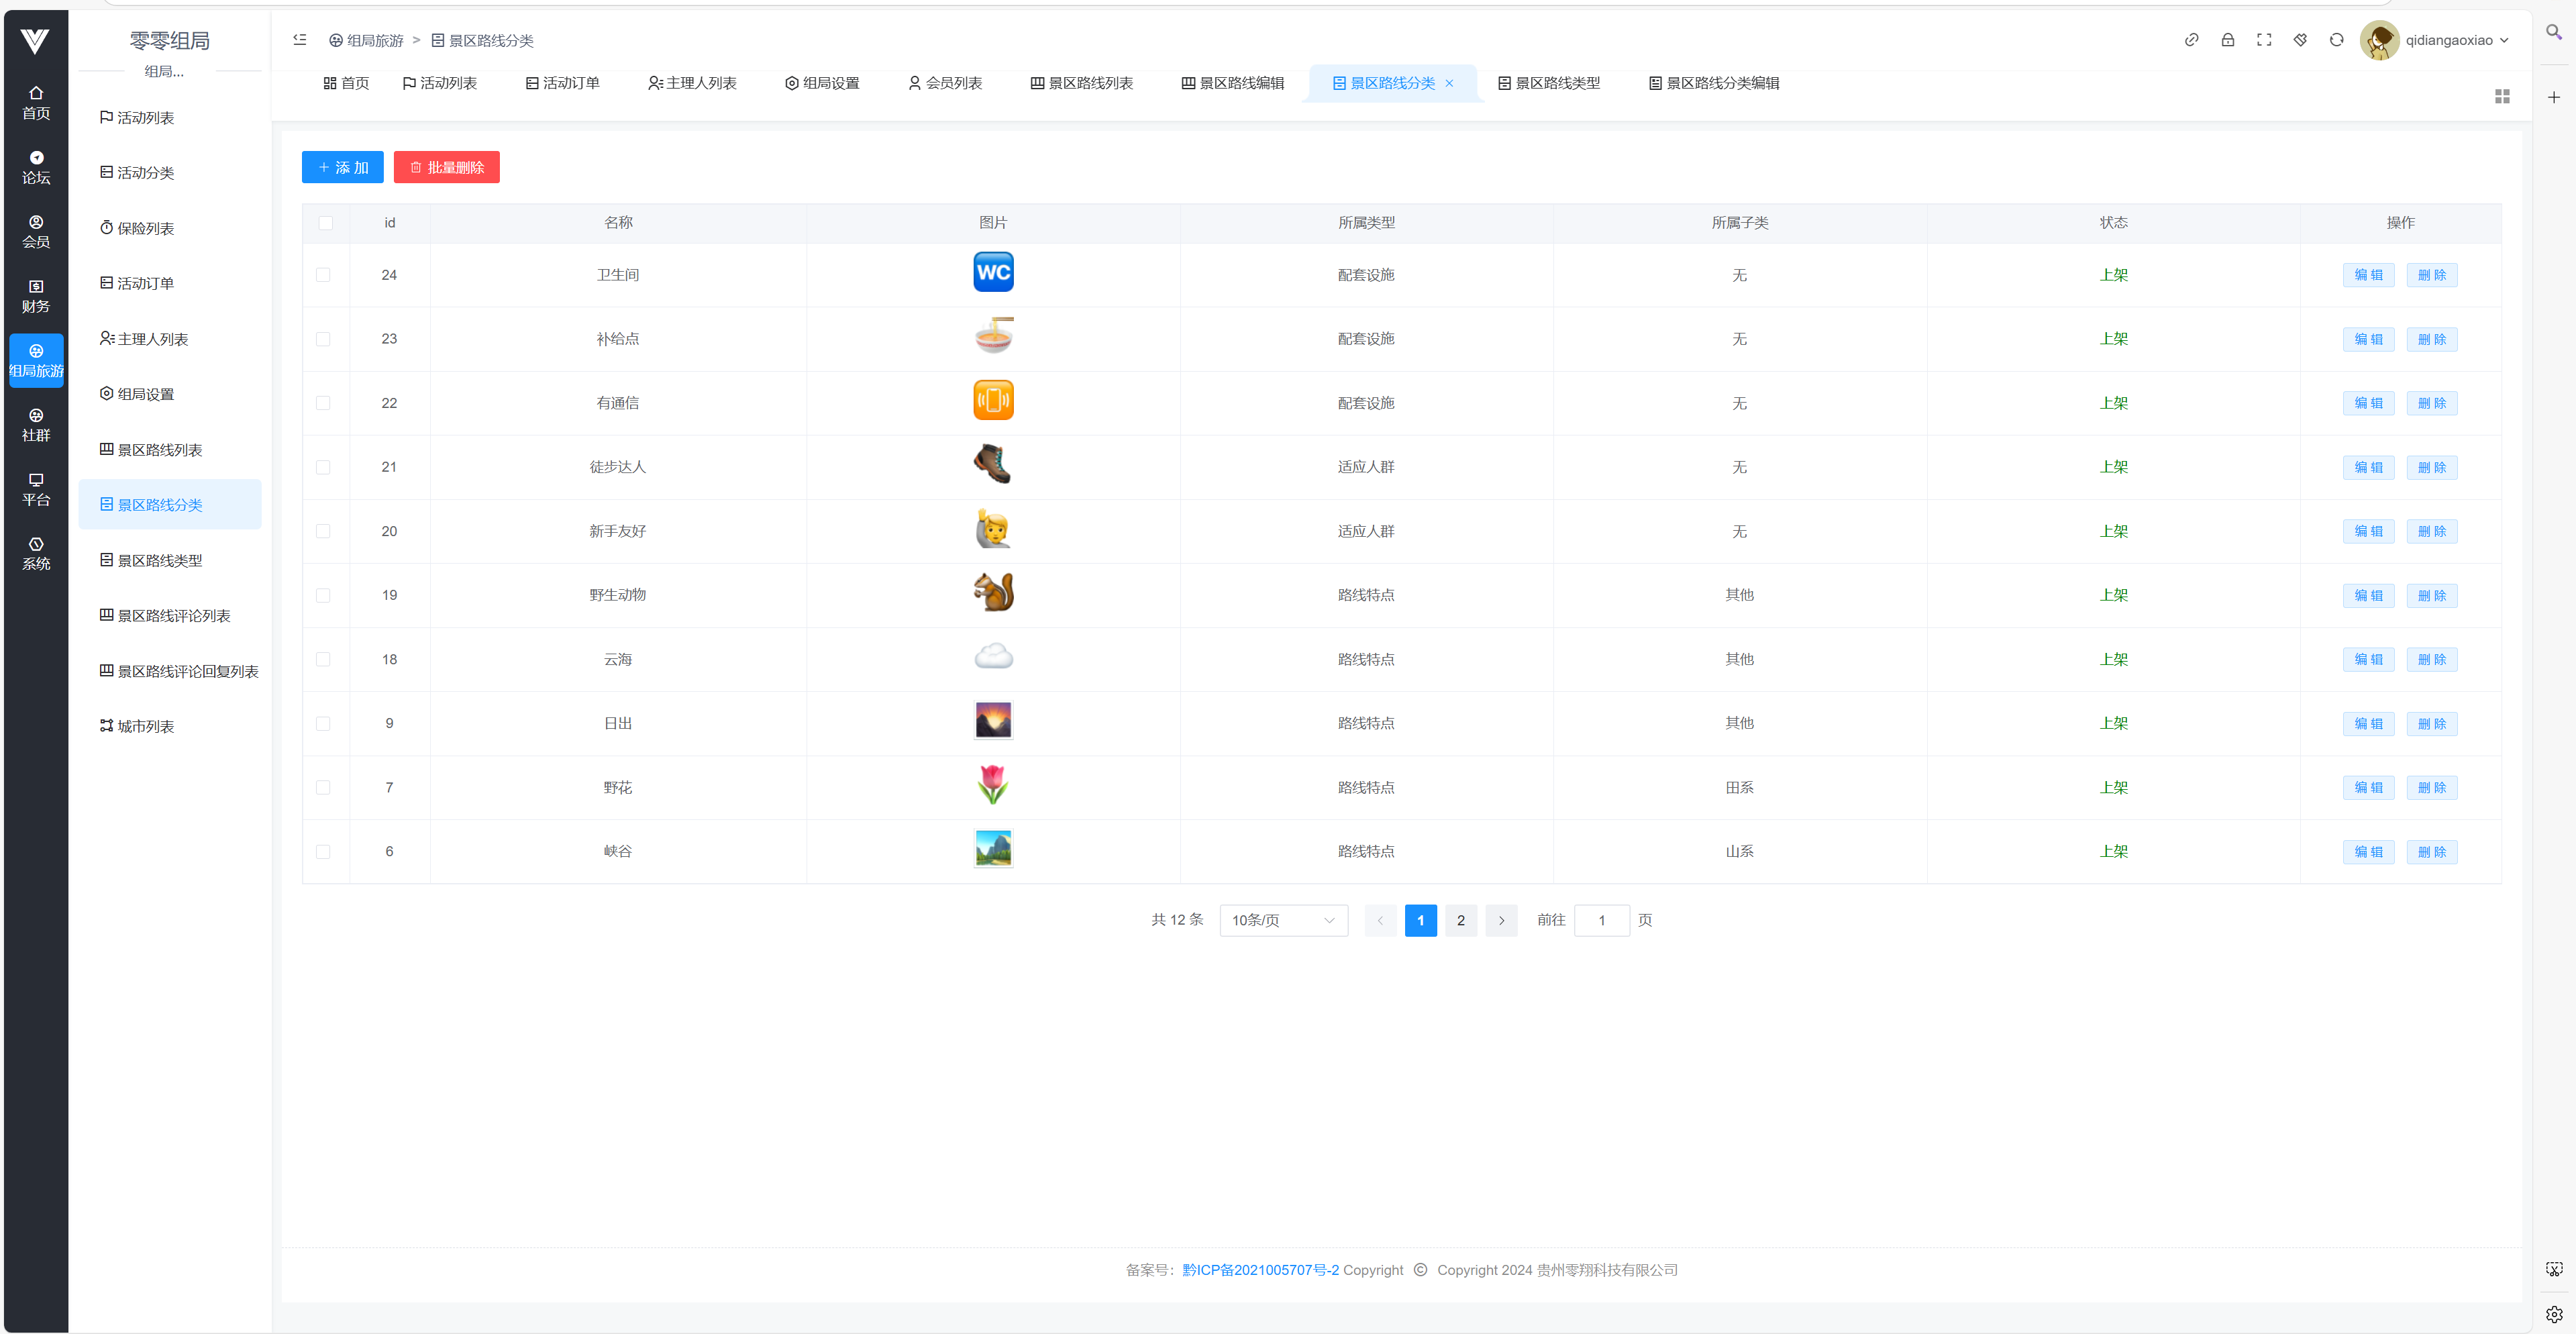Toggle fullscreen mode icon
Screen dimensions: 2576x1334
coord(2264,40)
